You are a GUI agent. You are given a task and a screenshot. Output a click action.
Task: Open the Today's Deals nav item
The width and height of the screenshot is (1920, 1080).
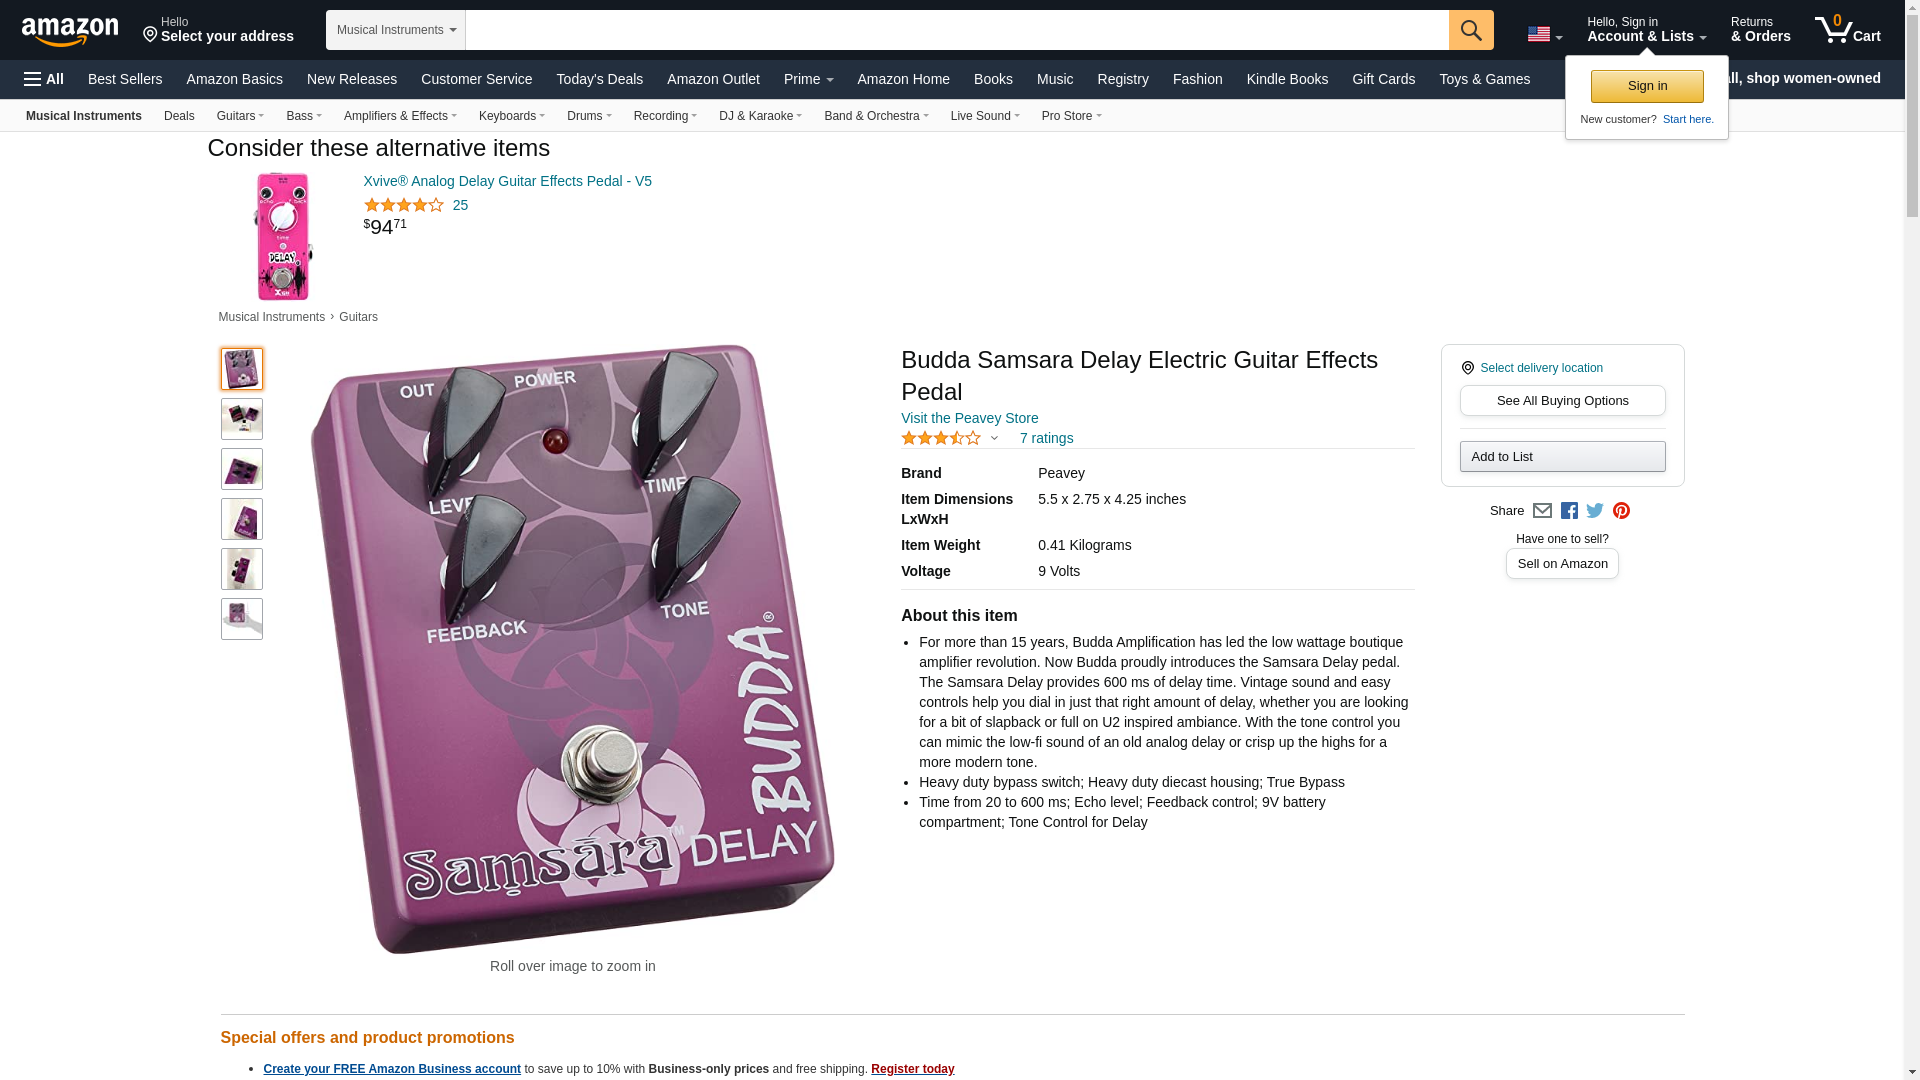point(599,79)
